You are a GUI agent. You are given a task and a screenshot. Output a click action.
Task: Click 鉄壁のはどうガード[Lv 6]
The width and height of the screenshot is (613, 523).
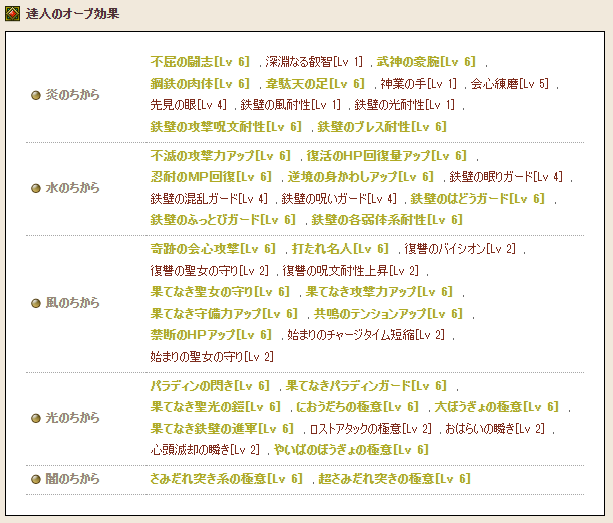pyautogui.click(x=478, y=199)
